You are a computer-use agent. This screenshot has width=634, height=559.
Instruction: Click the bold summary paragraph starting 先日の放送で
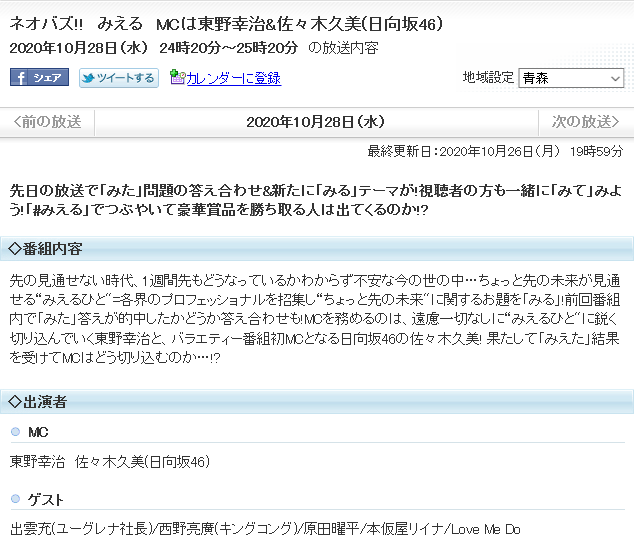[315, 200]
